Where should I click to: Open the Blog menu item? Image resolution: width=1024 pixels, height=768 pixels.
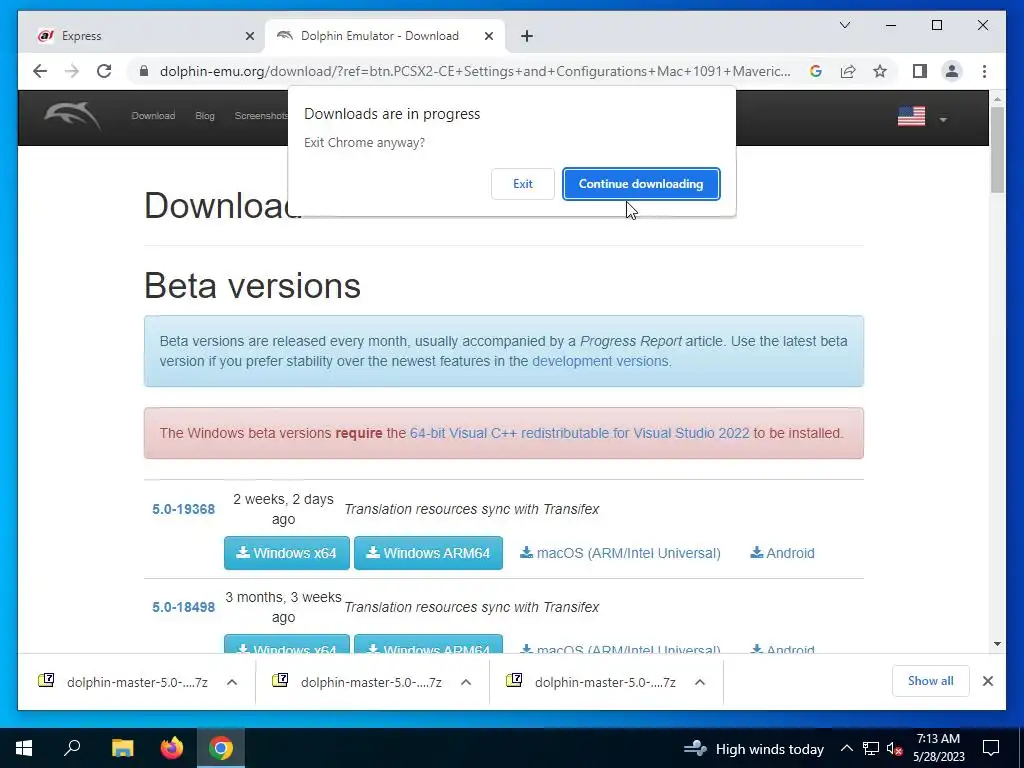[x=204, y=116]
